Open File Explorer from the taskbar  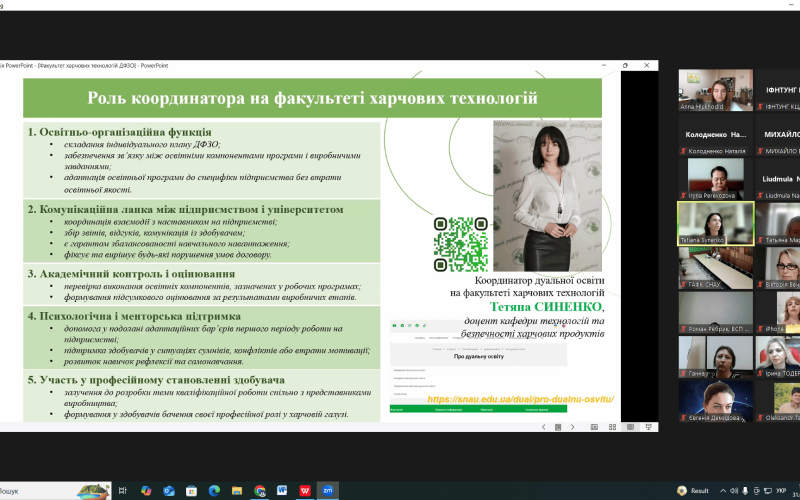tap(237, 491)
